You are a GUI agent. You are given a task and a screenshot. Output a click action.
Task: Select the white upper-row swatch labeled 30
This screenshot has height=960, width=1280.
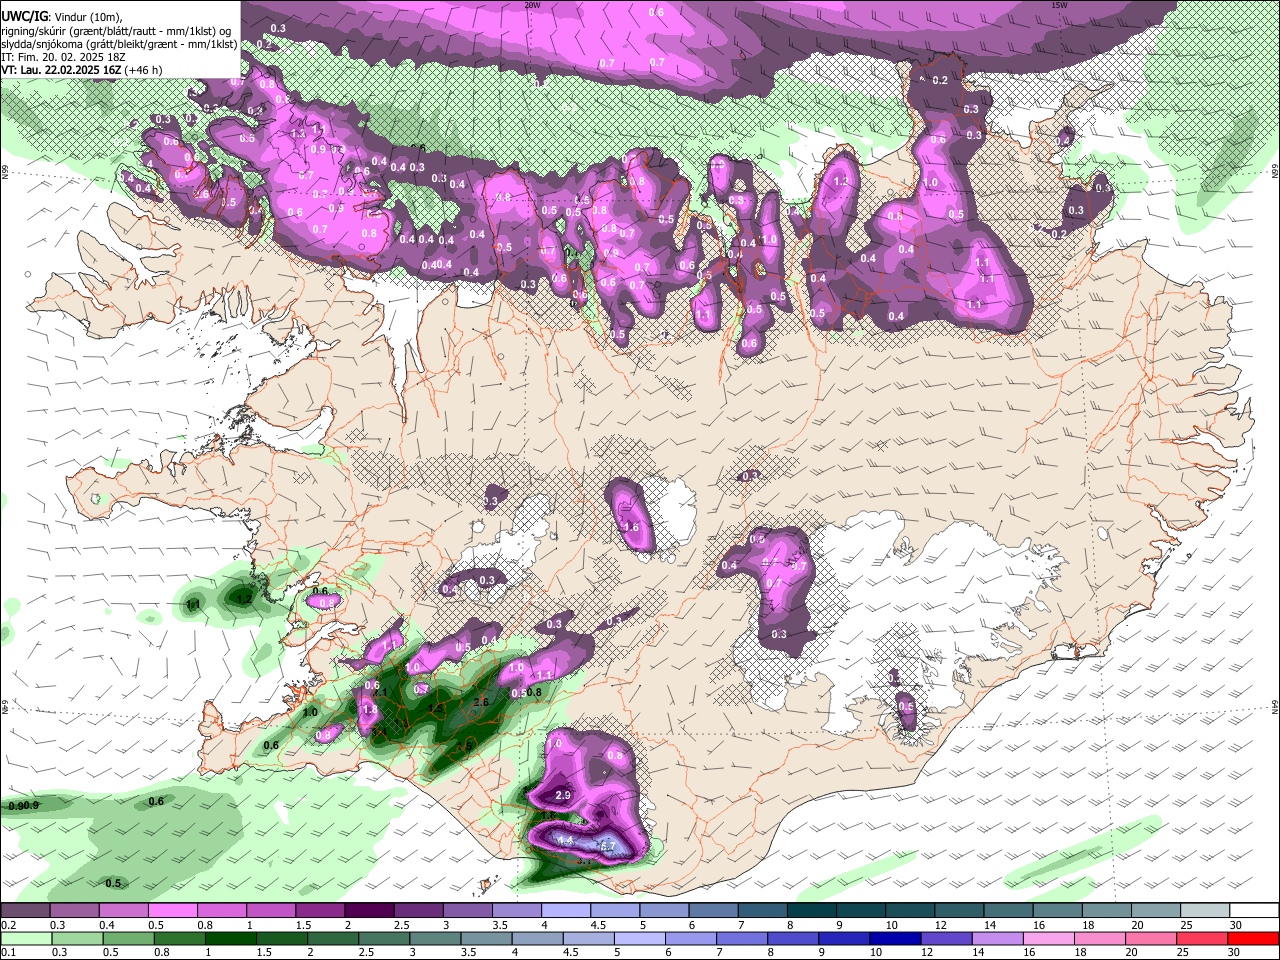point(1254,910)
